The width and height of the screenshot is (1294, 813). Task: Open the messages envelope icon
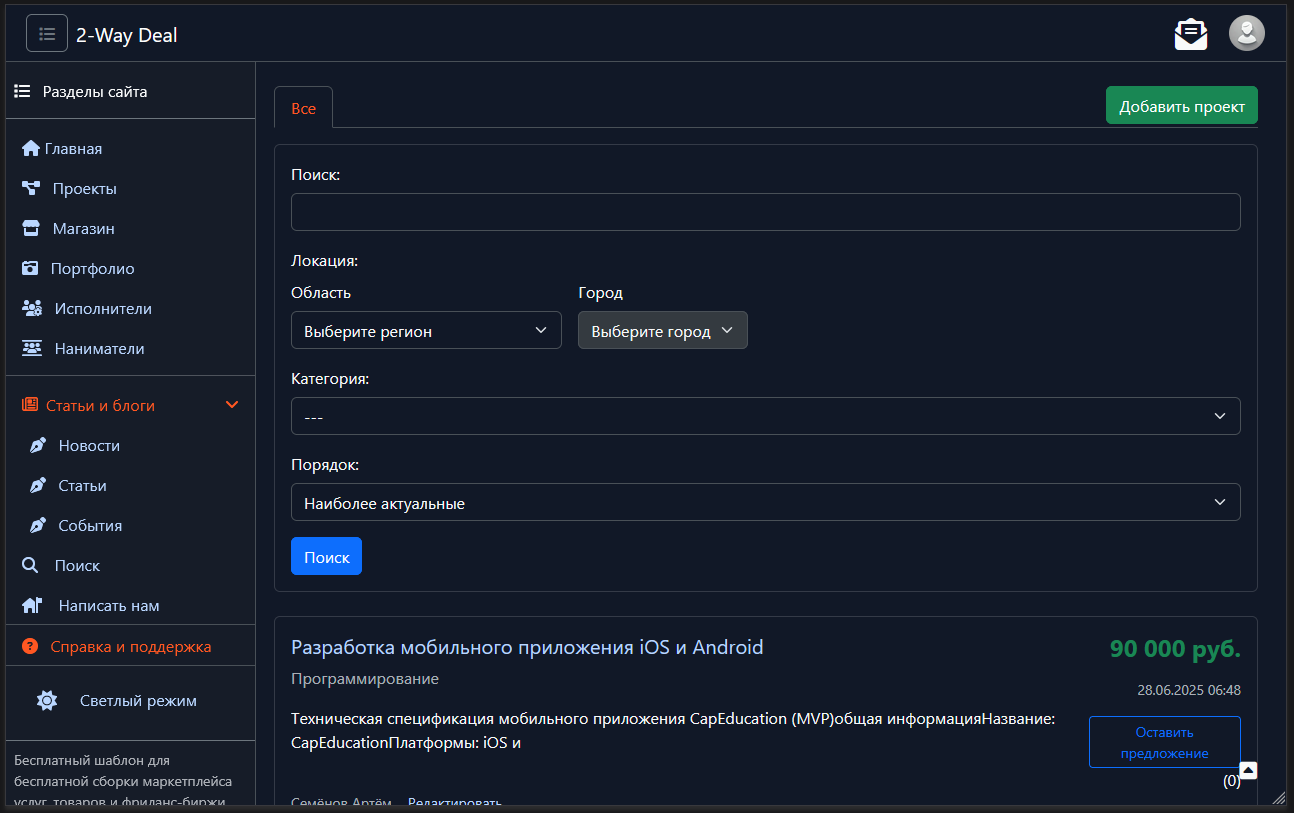(x=1191, y=34)
